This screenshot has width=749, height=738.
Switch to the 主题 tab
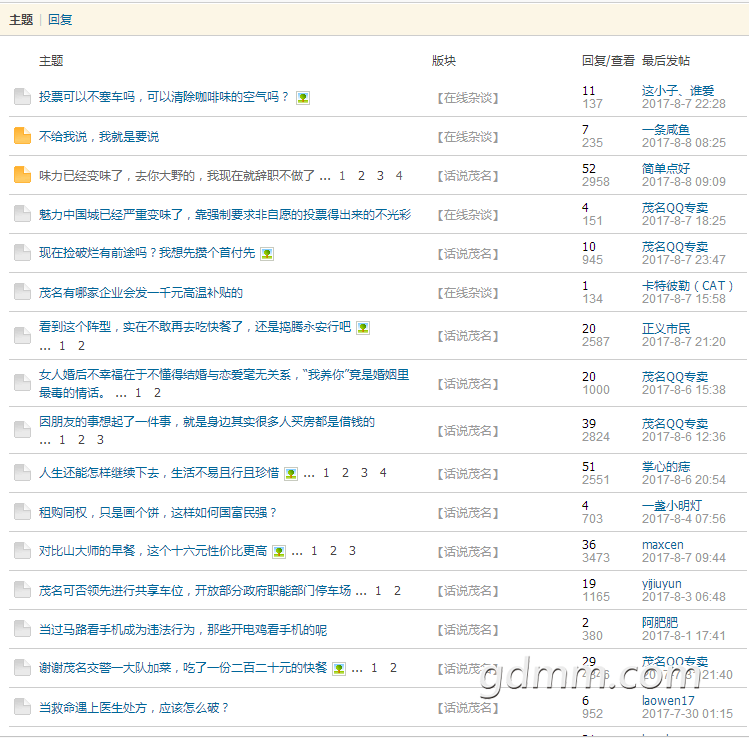pyautogui.click(x=21, y=19)
